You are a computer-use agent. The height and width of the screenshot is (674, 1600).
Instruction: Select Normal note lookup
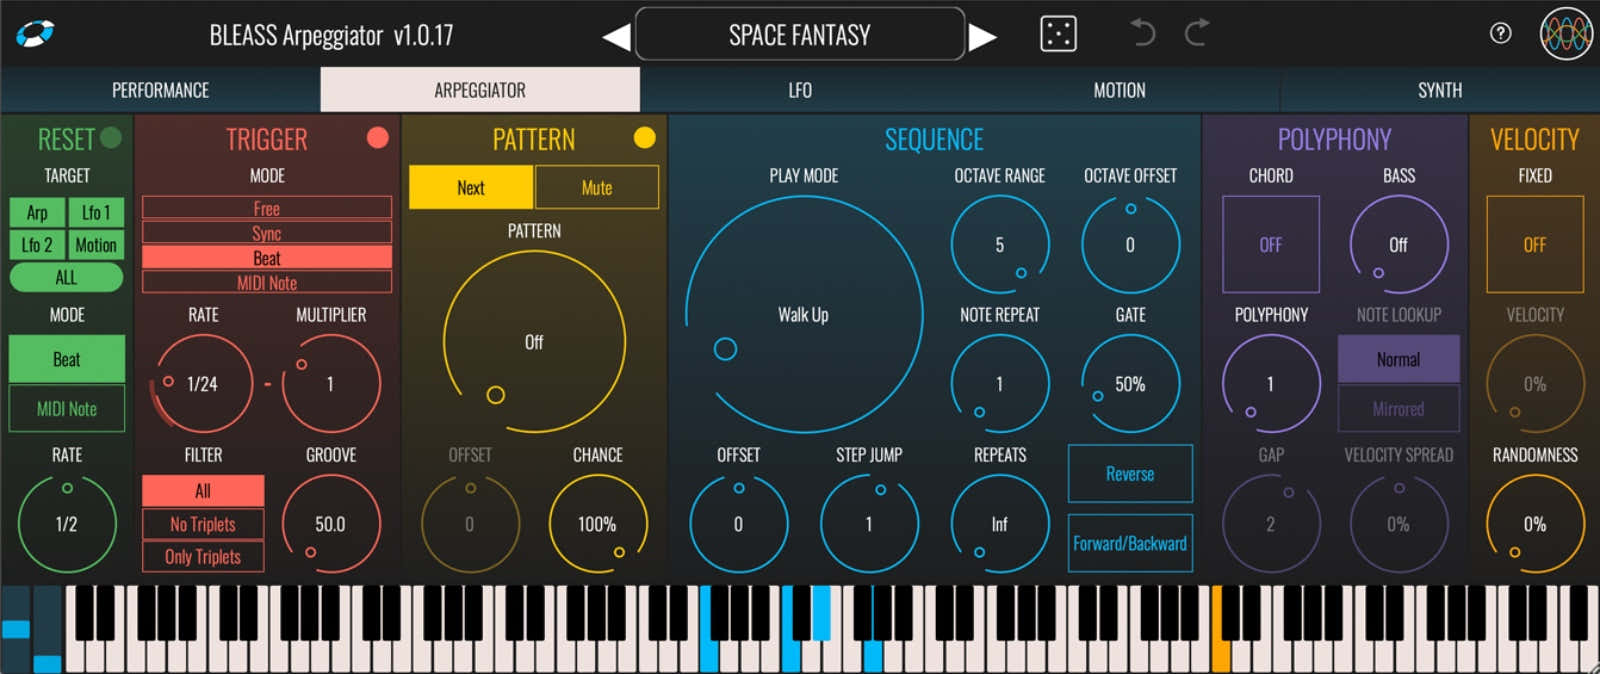pyautogui.click(x=1398, y=359)
